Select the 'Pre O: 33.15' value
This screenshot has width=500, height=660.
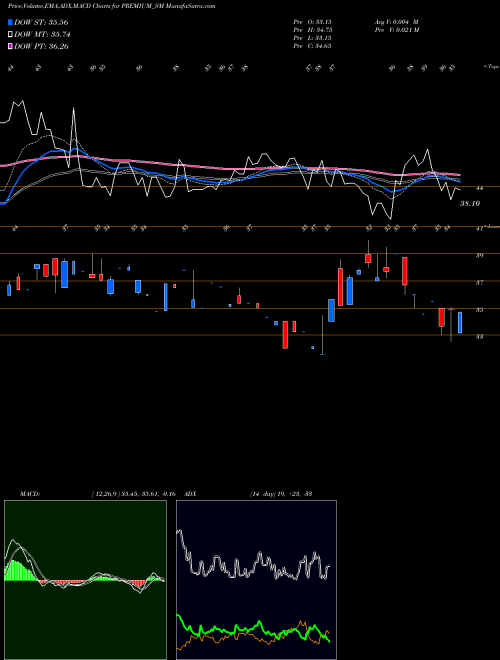click(x=312, y=22)
